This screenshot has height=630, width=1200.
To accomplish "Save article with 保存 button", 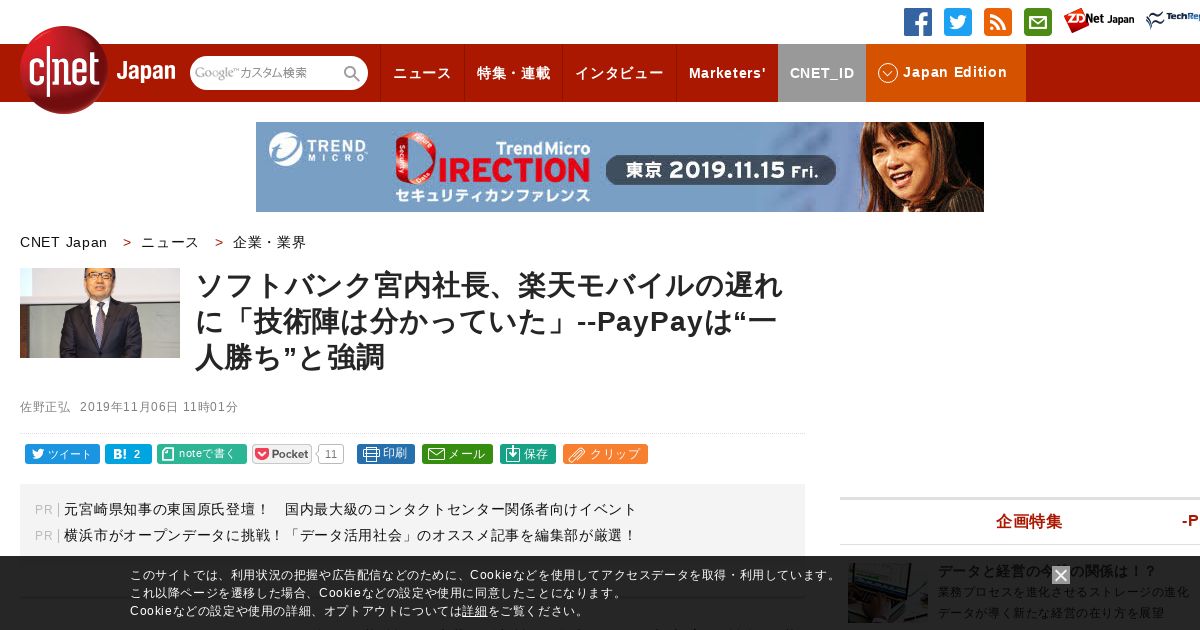I will [528, 454].
